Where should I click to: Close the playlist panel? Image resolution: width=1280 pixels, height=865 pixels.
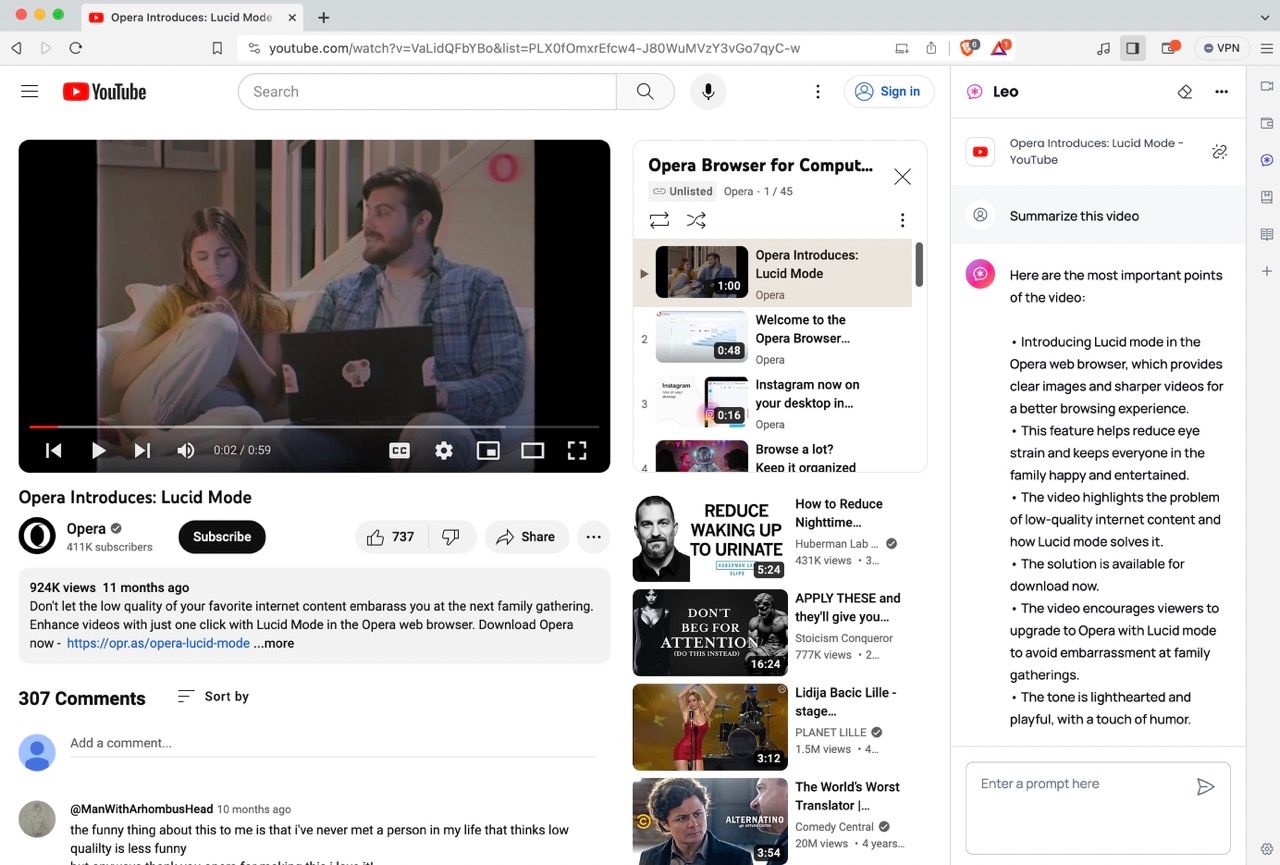902,177
